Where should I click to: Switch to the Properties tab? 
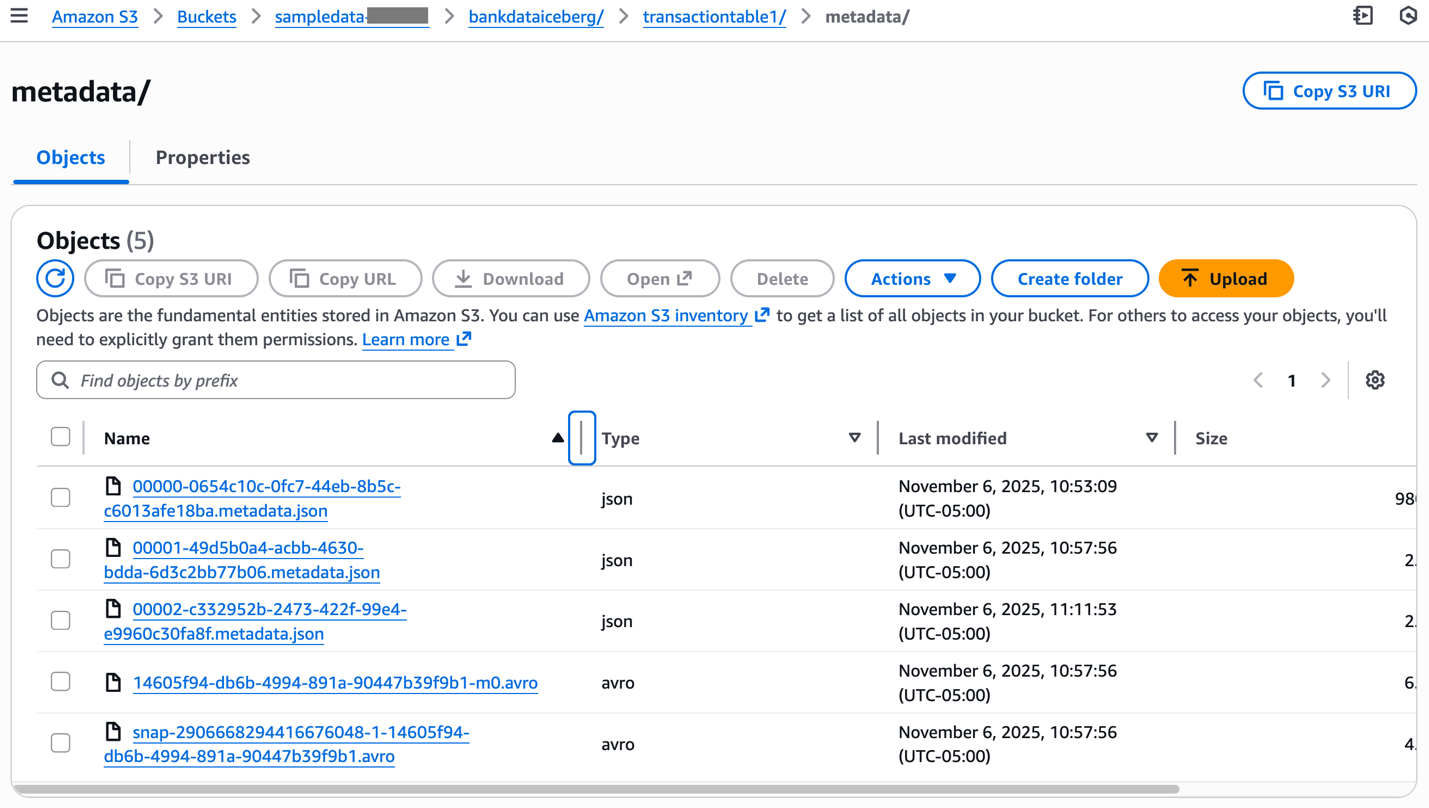[202, 157]
